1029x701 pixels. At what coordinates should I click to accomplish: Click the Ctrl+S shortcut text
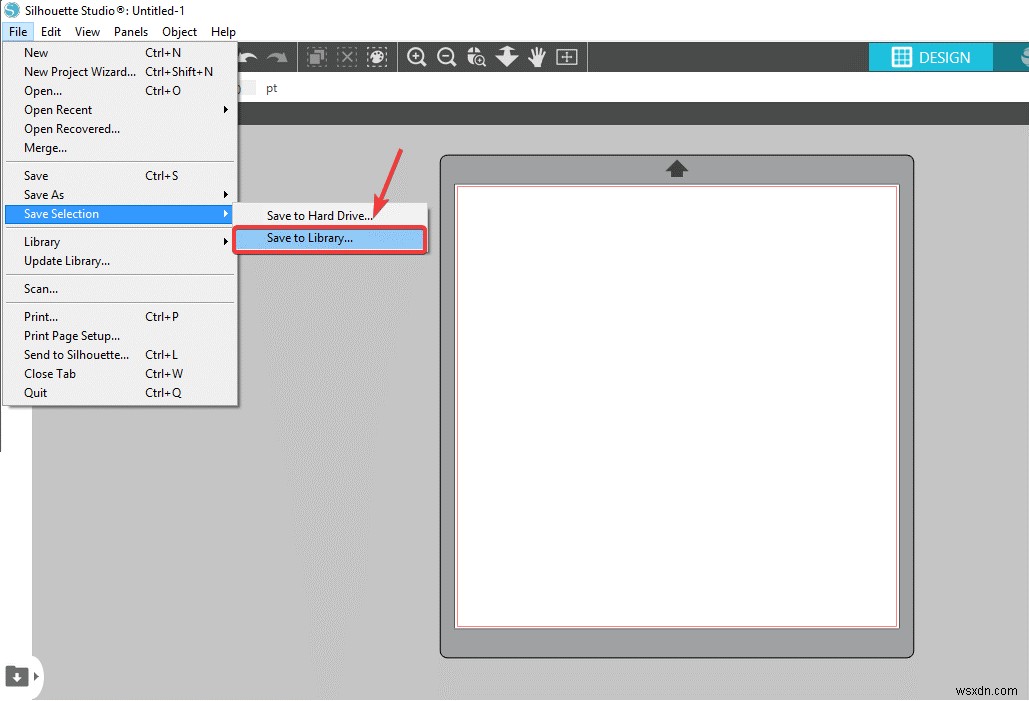(161, 175)
